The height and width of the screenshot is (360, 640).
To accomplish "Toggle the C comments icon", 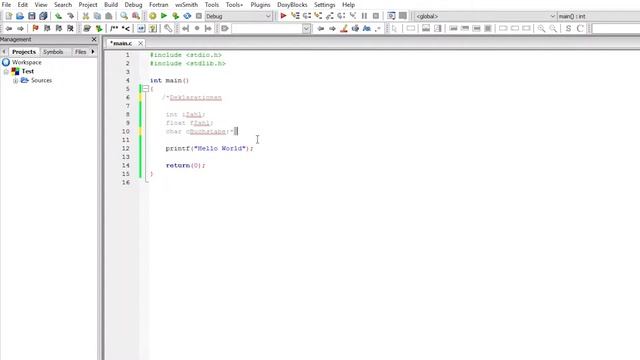I will coord(580,28).
